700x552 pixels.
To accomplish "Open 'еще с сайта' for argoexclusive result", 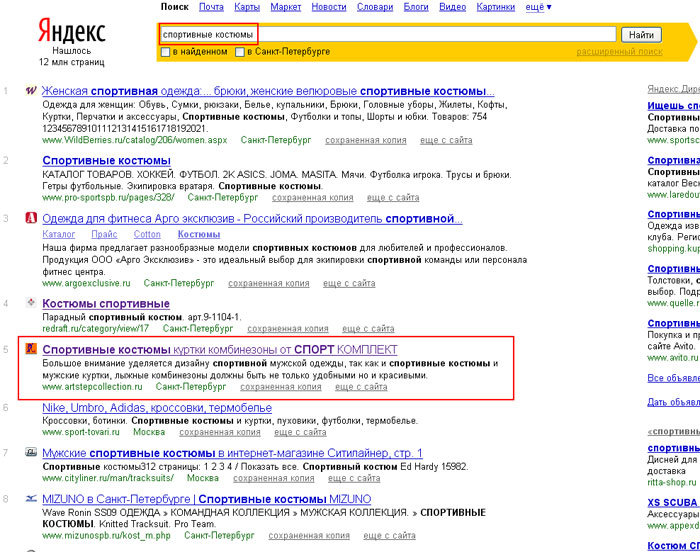I will pyautogui.click(x=349, y=283).
